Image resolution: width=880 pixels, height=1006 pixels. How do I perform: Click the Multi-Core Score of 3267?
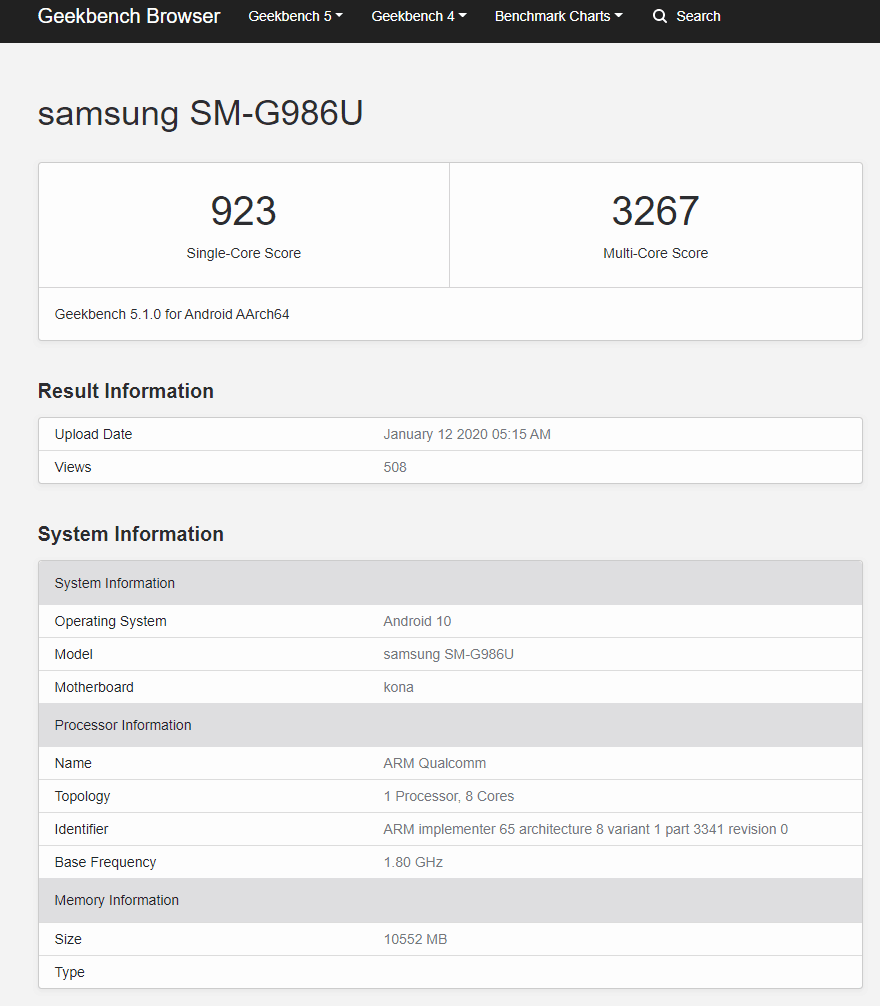click(655, 211)
